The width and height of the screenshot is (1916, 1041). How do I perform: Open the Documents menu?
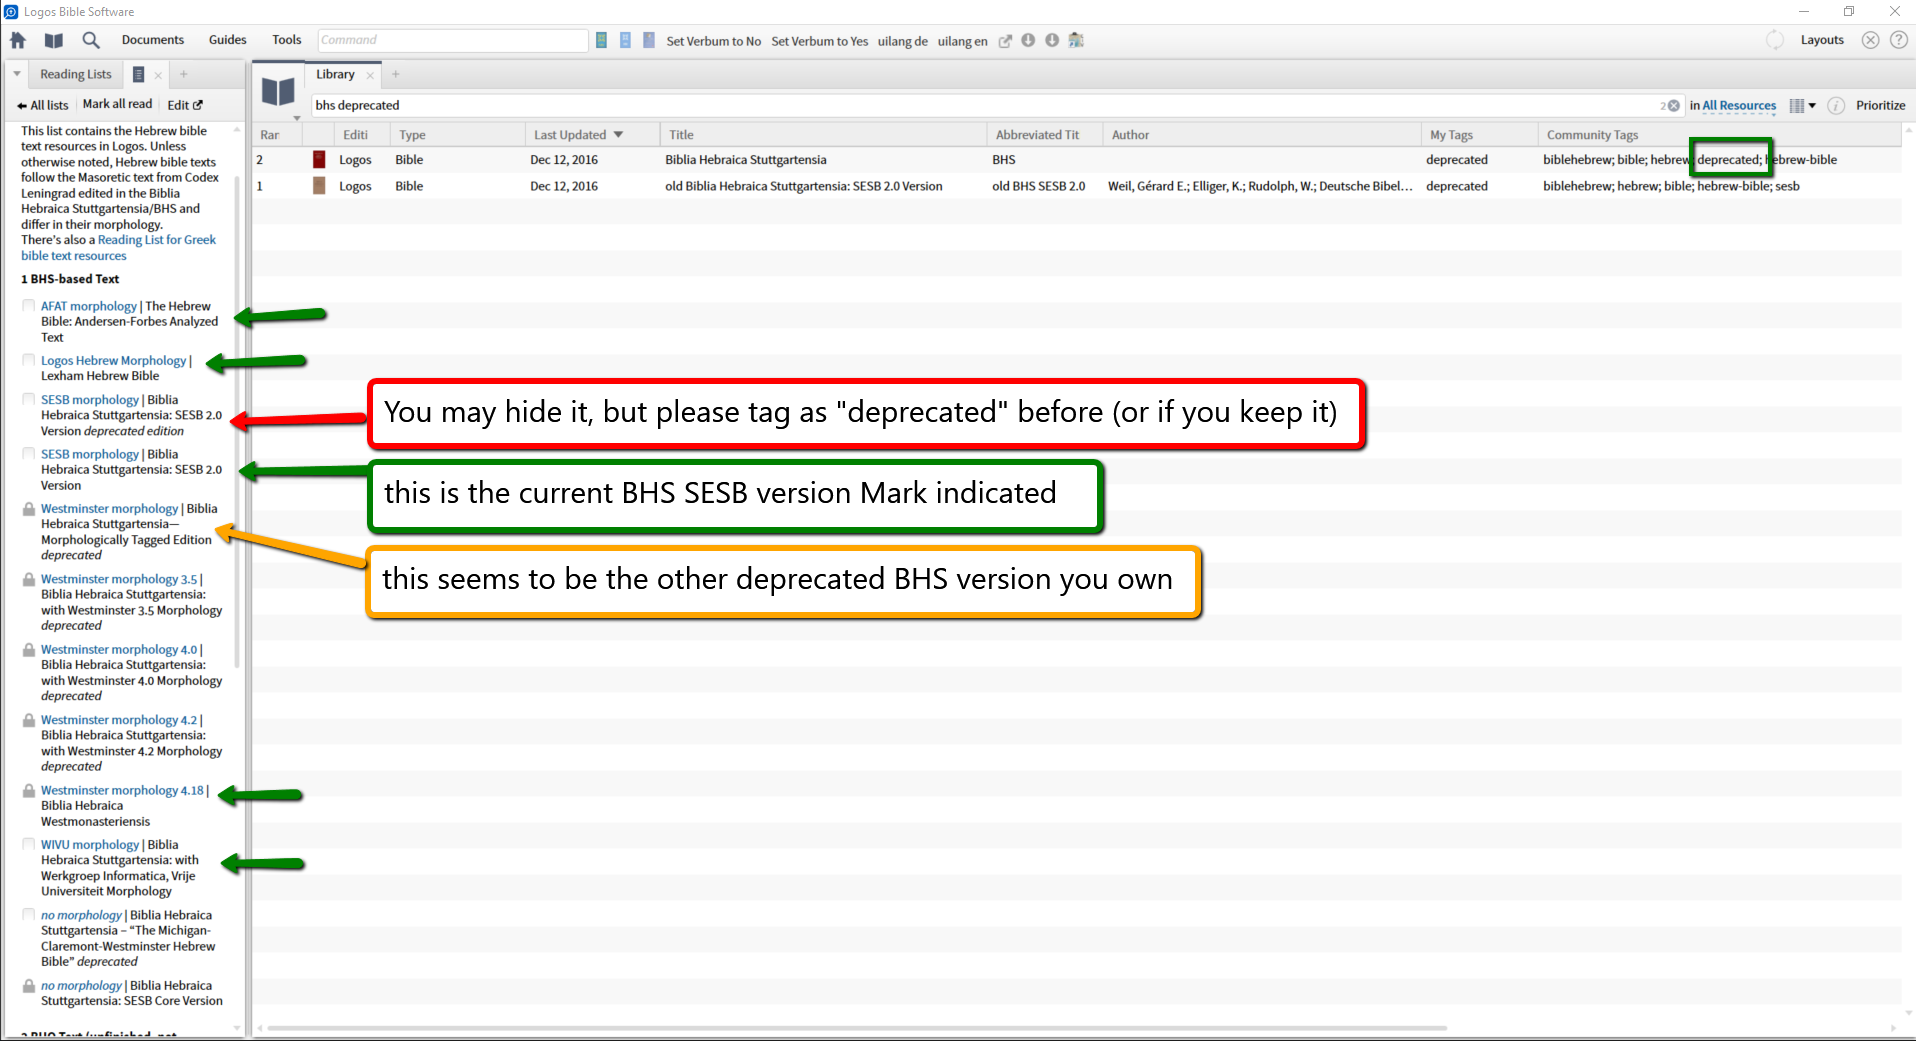pos(153,40)
